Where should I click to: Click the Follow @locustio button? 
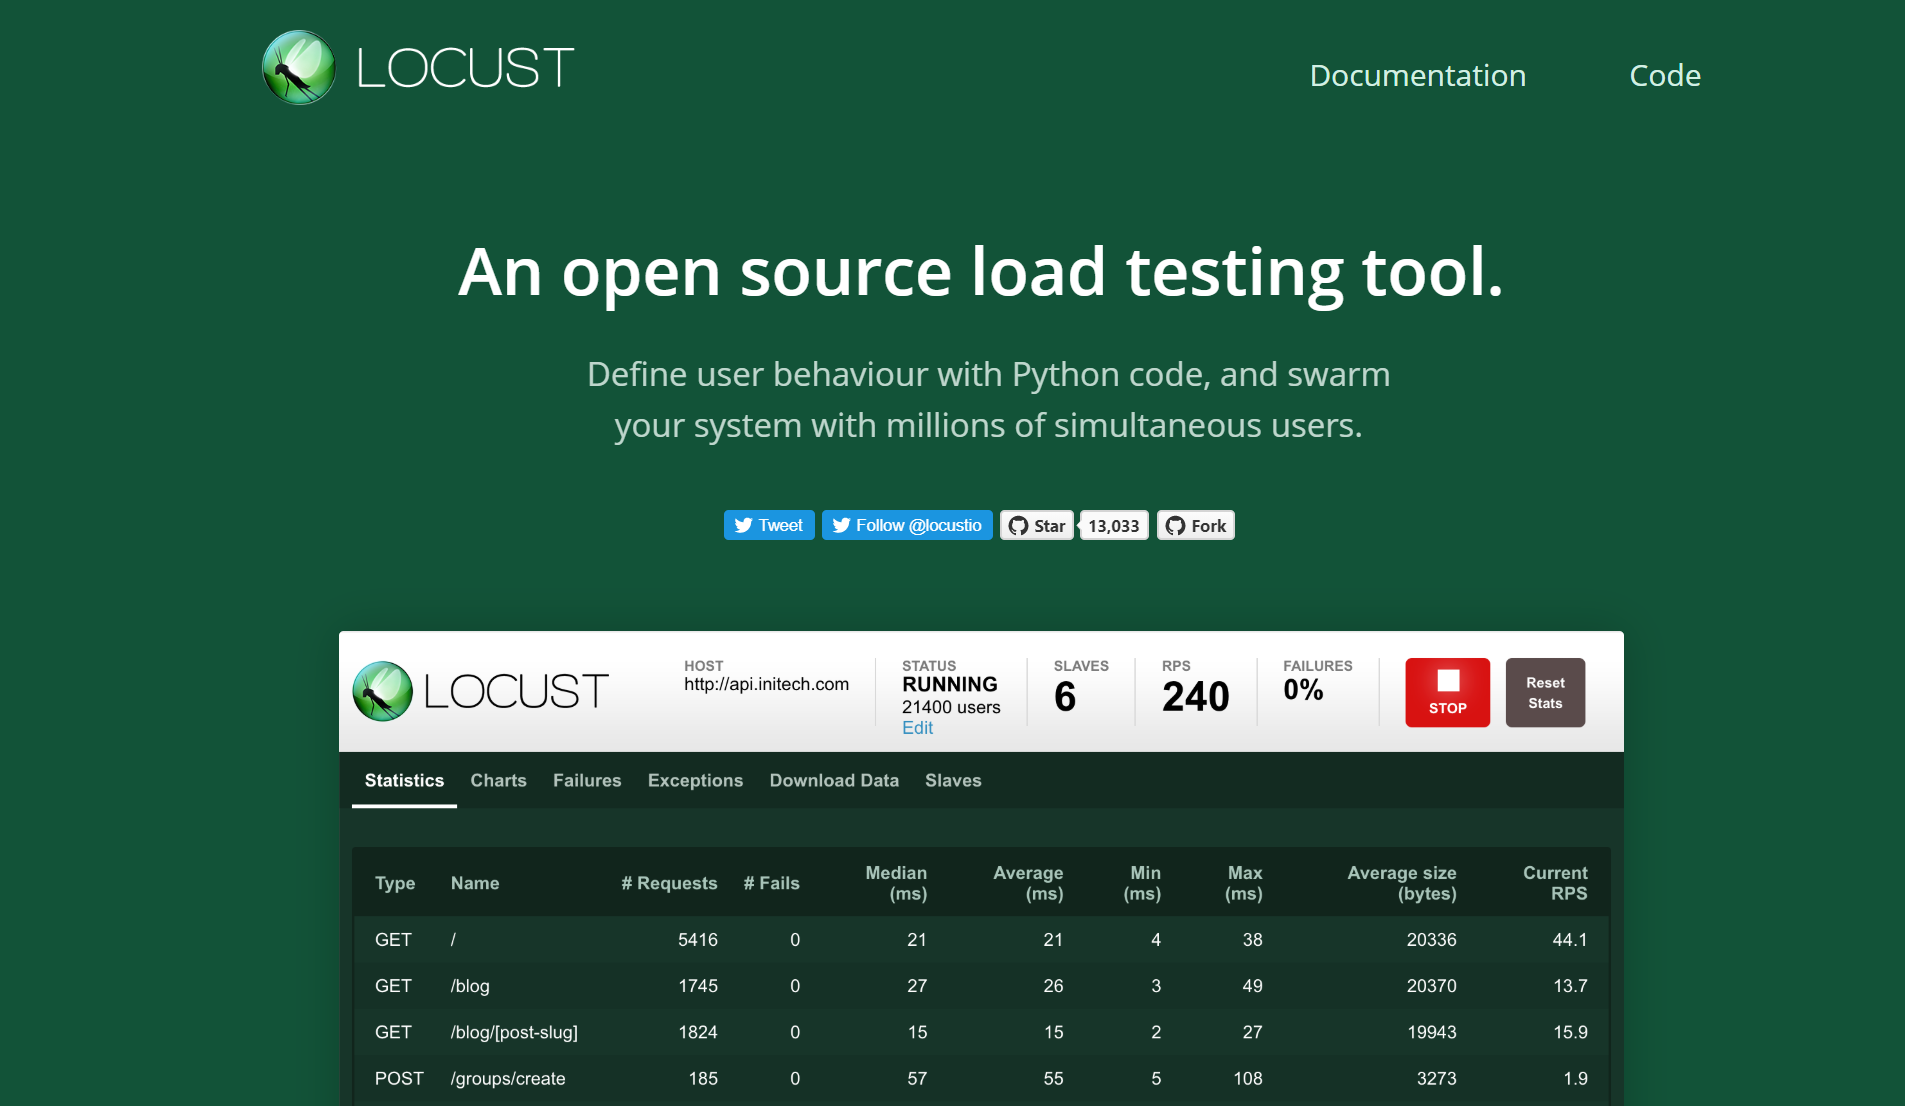[x=907, y=525]
